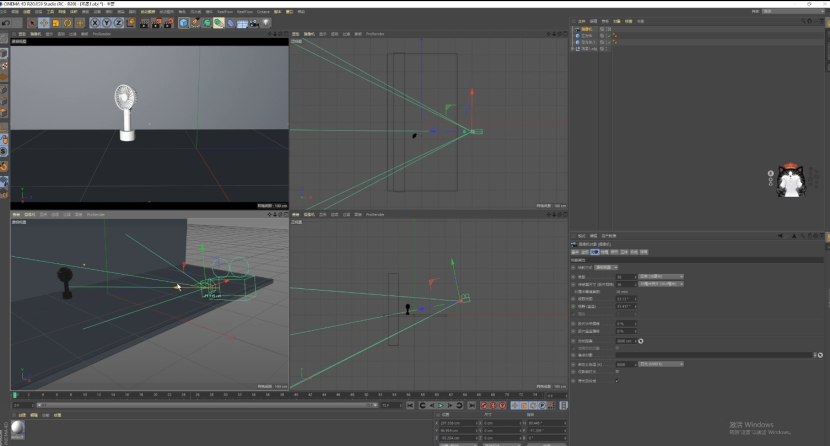Toggle the X-axis lock icon

tap(94, 23)
